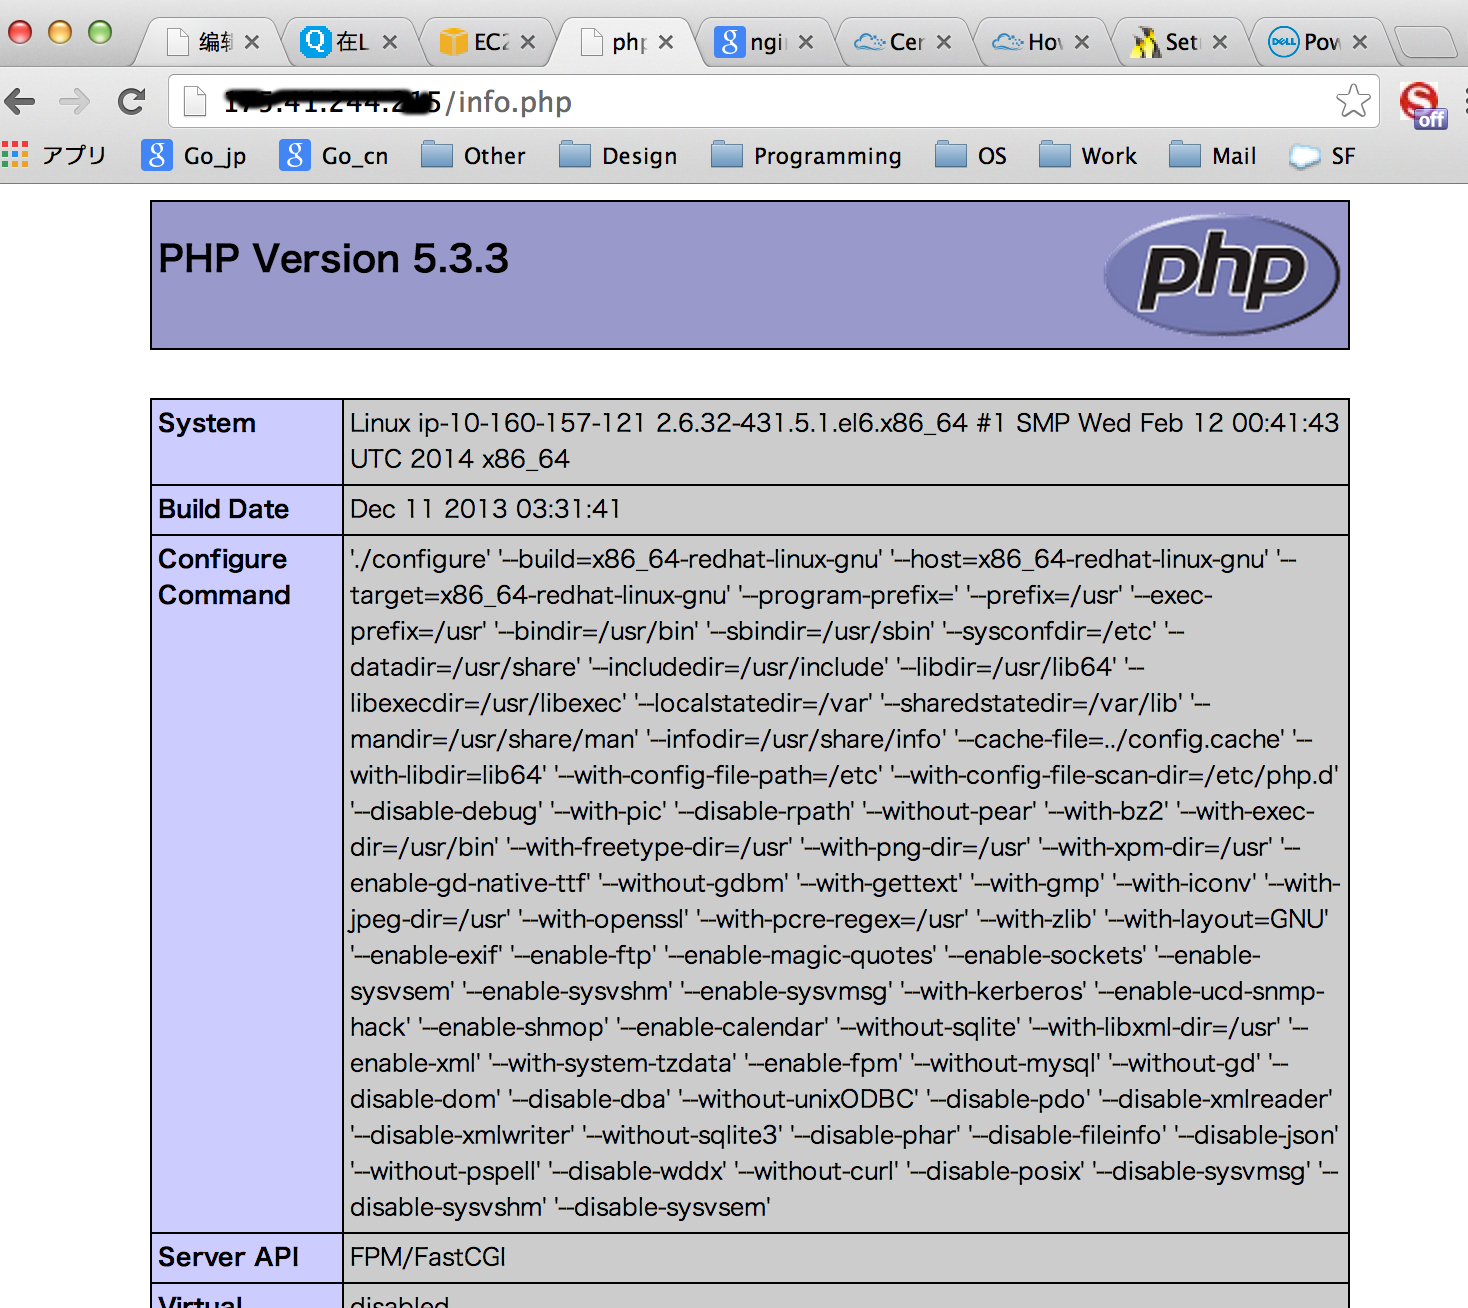
Task: Open the Go_cn Google bookmark
Action: click(x=333, y=155)
